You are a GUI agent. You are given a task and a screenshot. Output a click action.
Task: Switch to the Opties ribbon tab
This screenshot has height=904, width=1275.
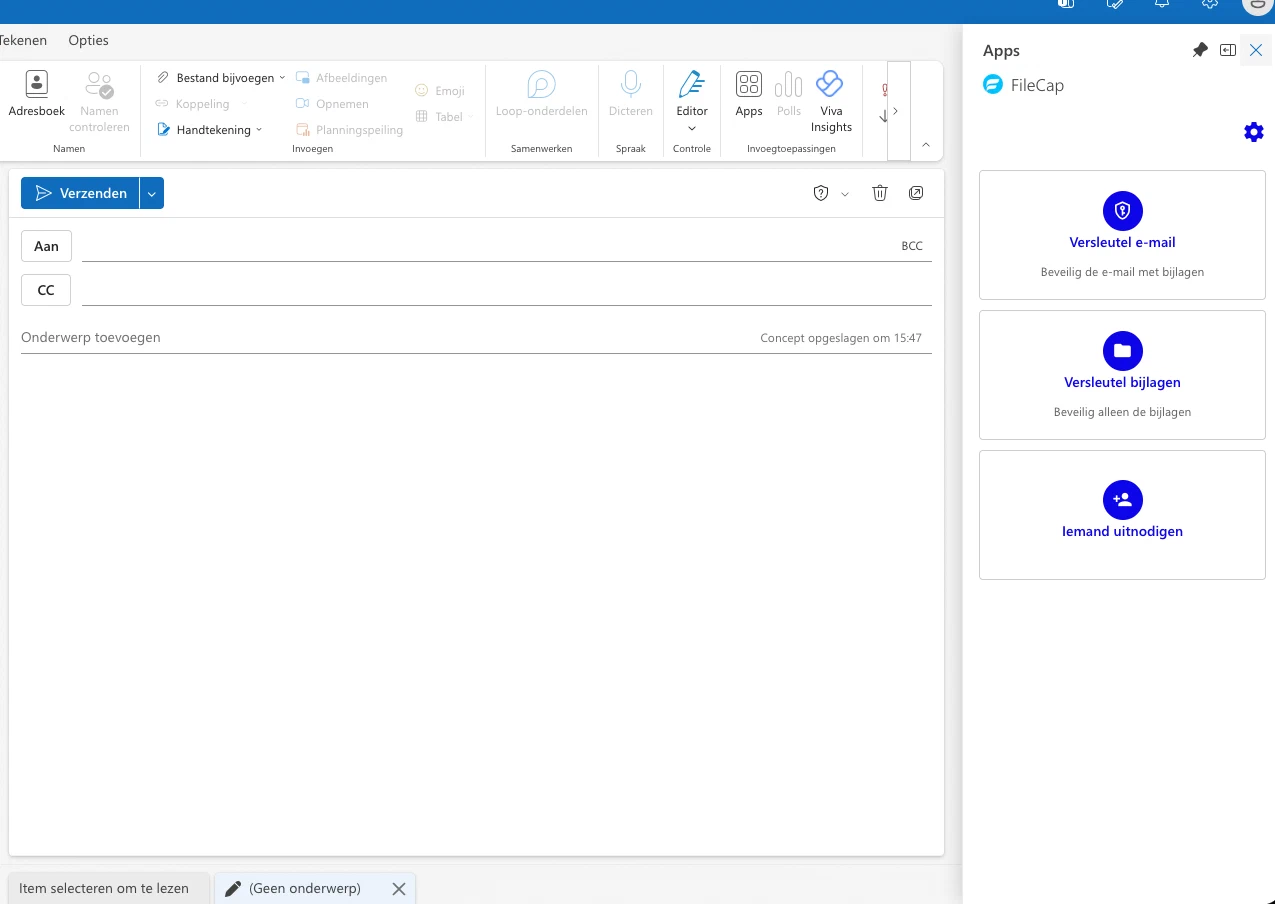click(88, 41)
